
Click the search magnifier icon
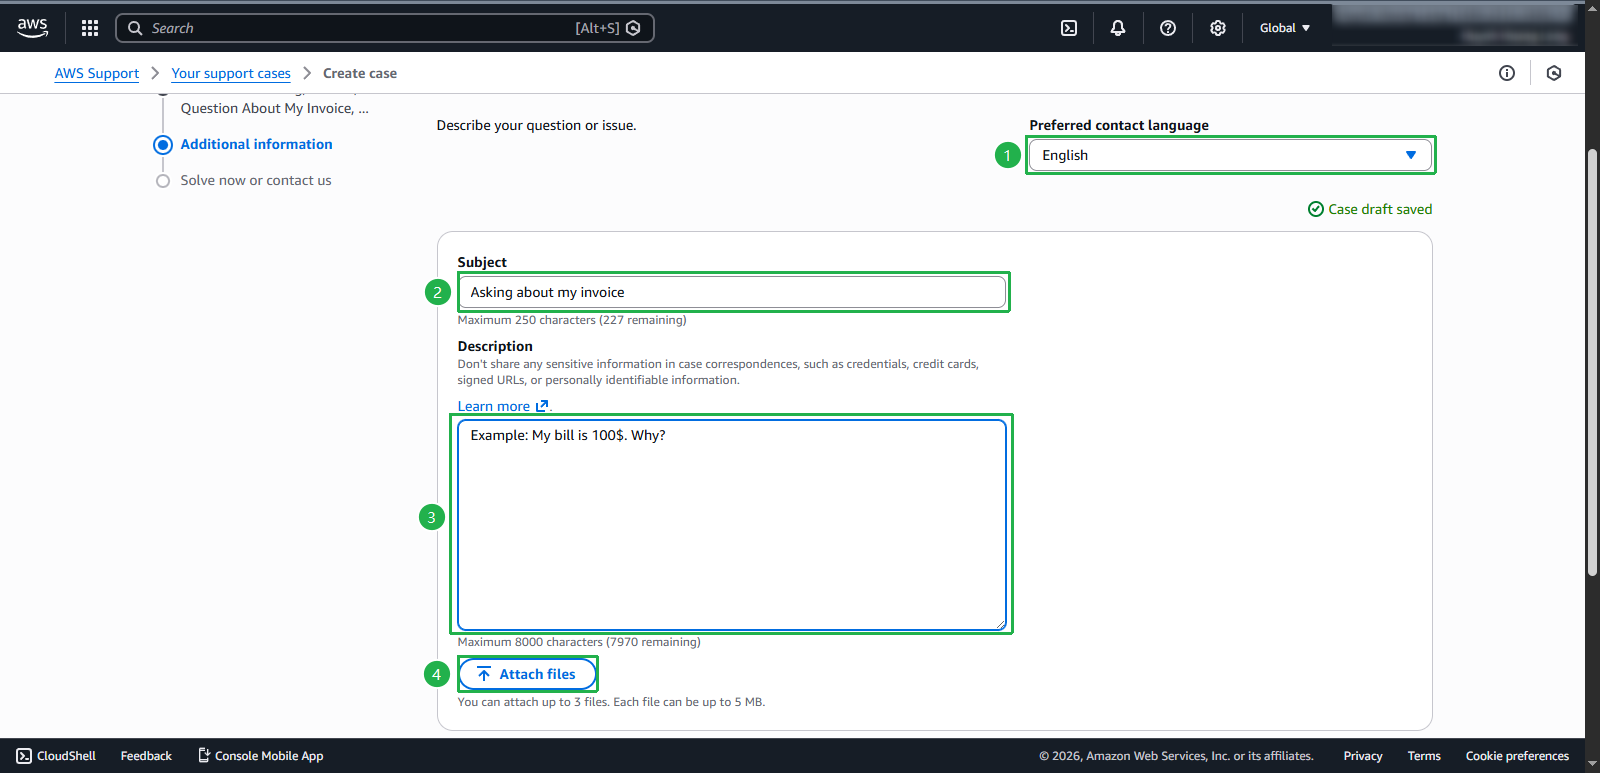135,28
